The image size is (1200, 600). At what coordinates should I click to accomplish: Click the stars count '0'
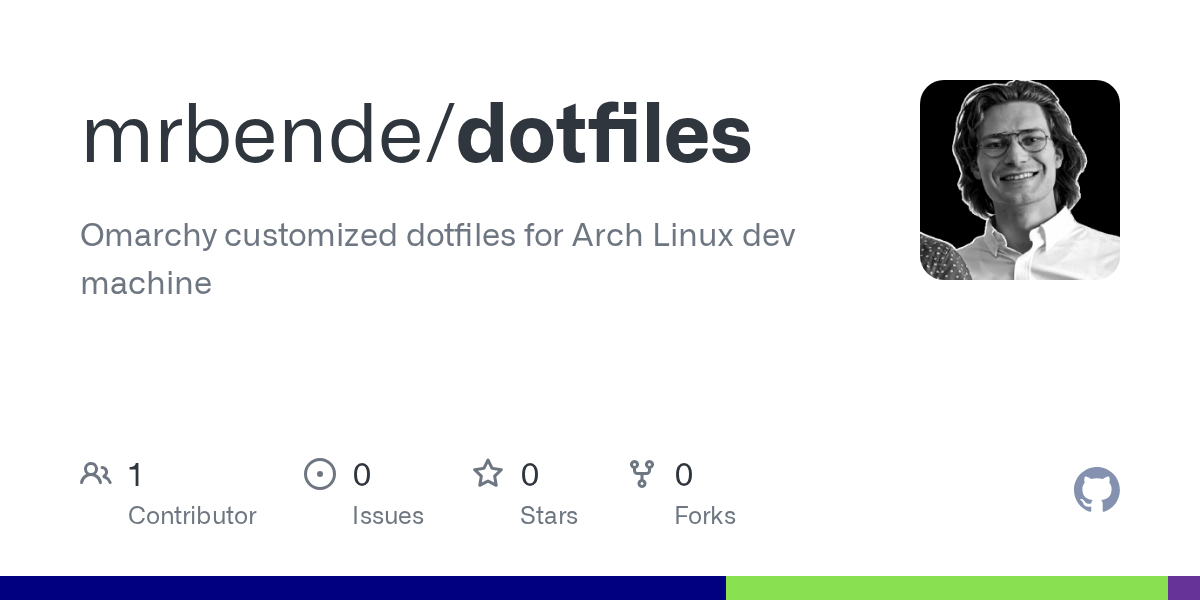pos(530,475)
